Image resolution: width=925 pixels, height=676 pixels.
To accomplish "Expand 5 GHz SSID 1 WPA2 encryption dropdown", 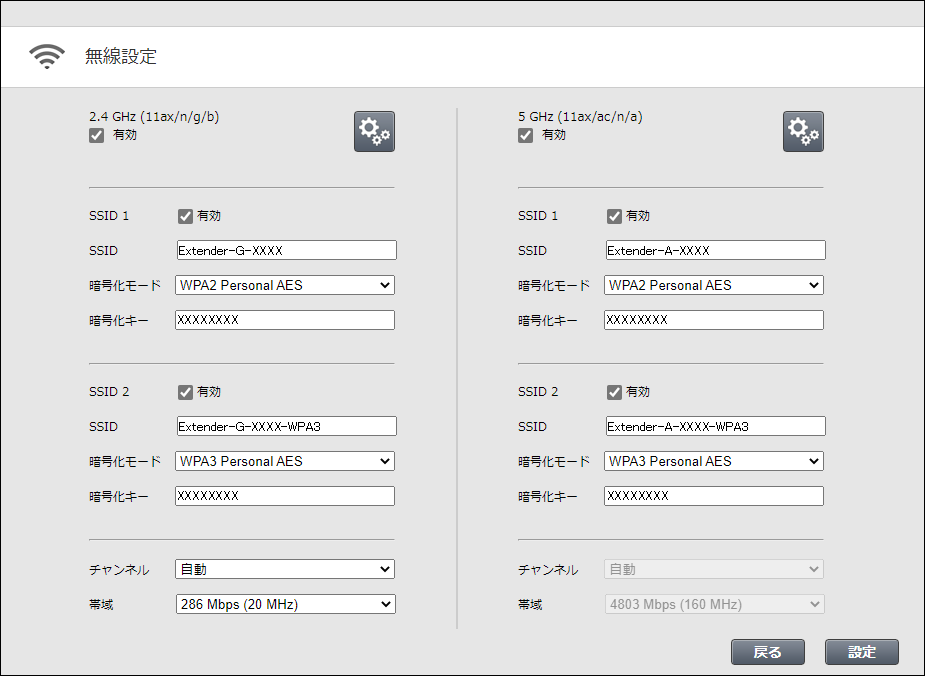I will coord(714,285).
